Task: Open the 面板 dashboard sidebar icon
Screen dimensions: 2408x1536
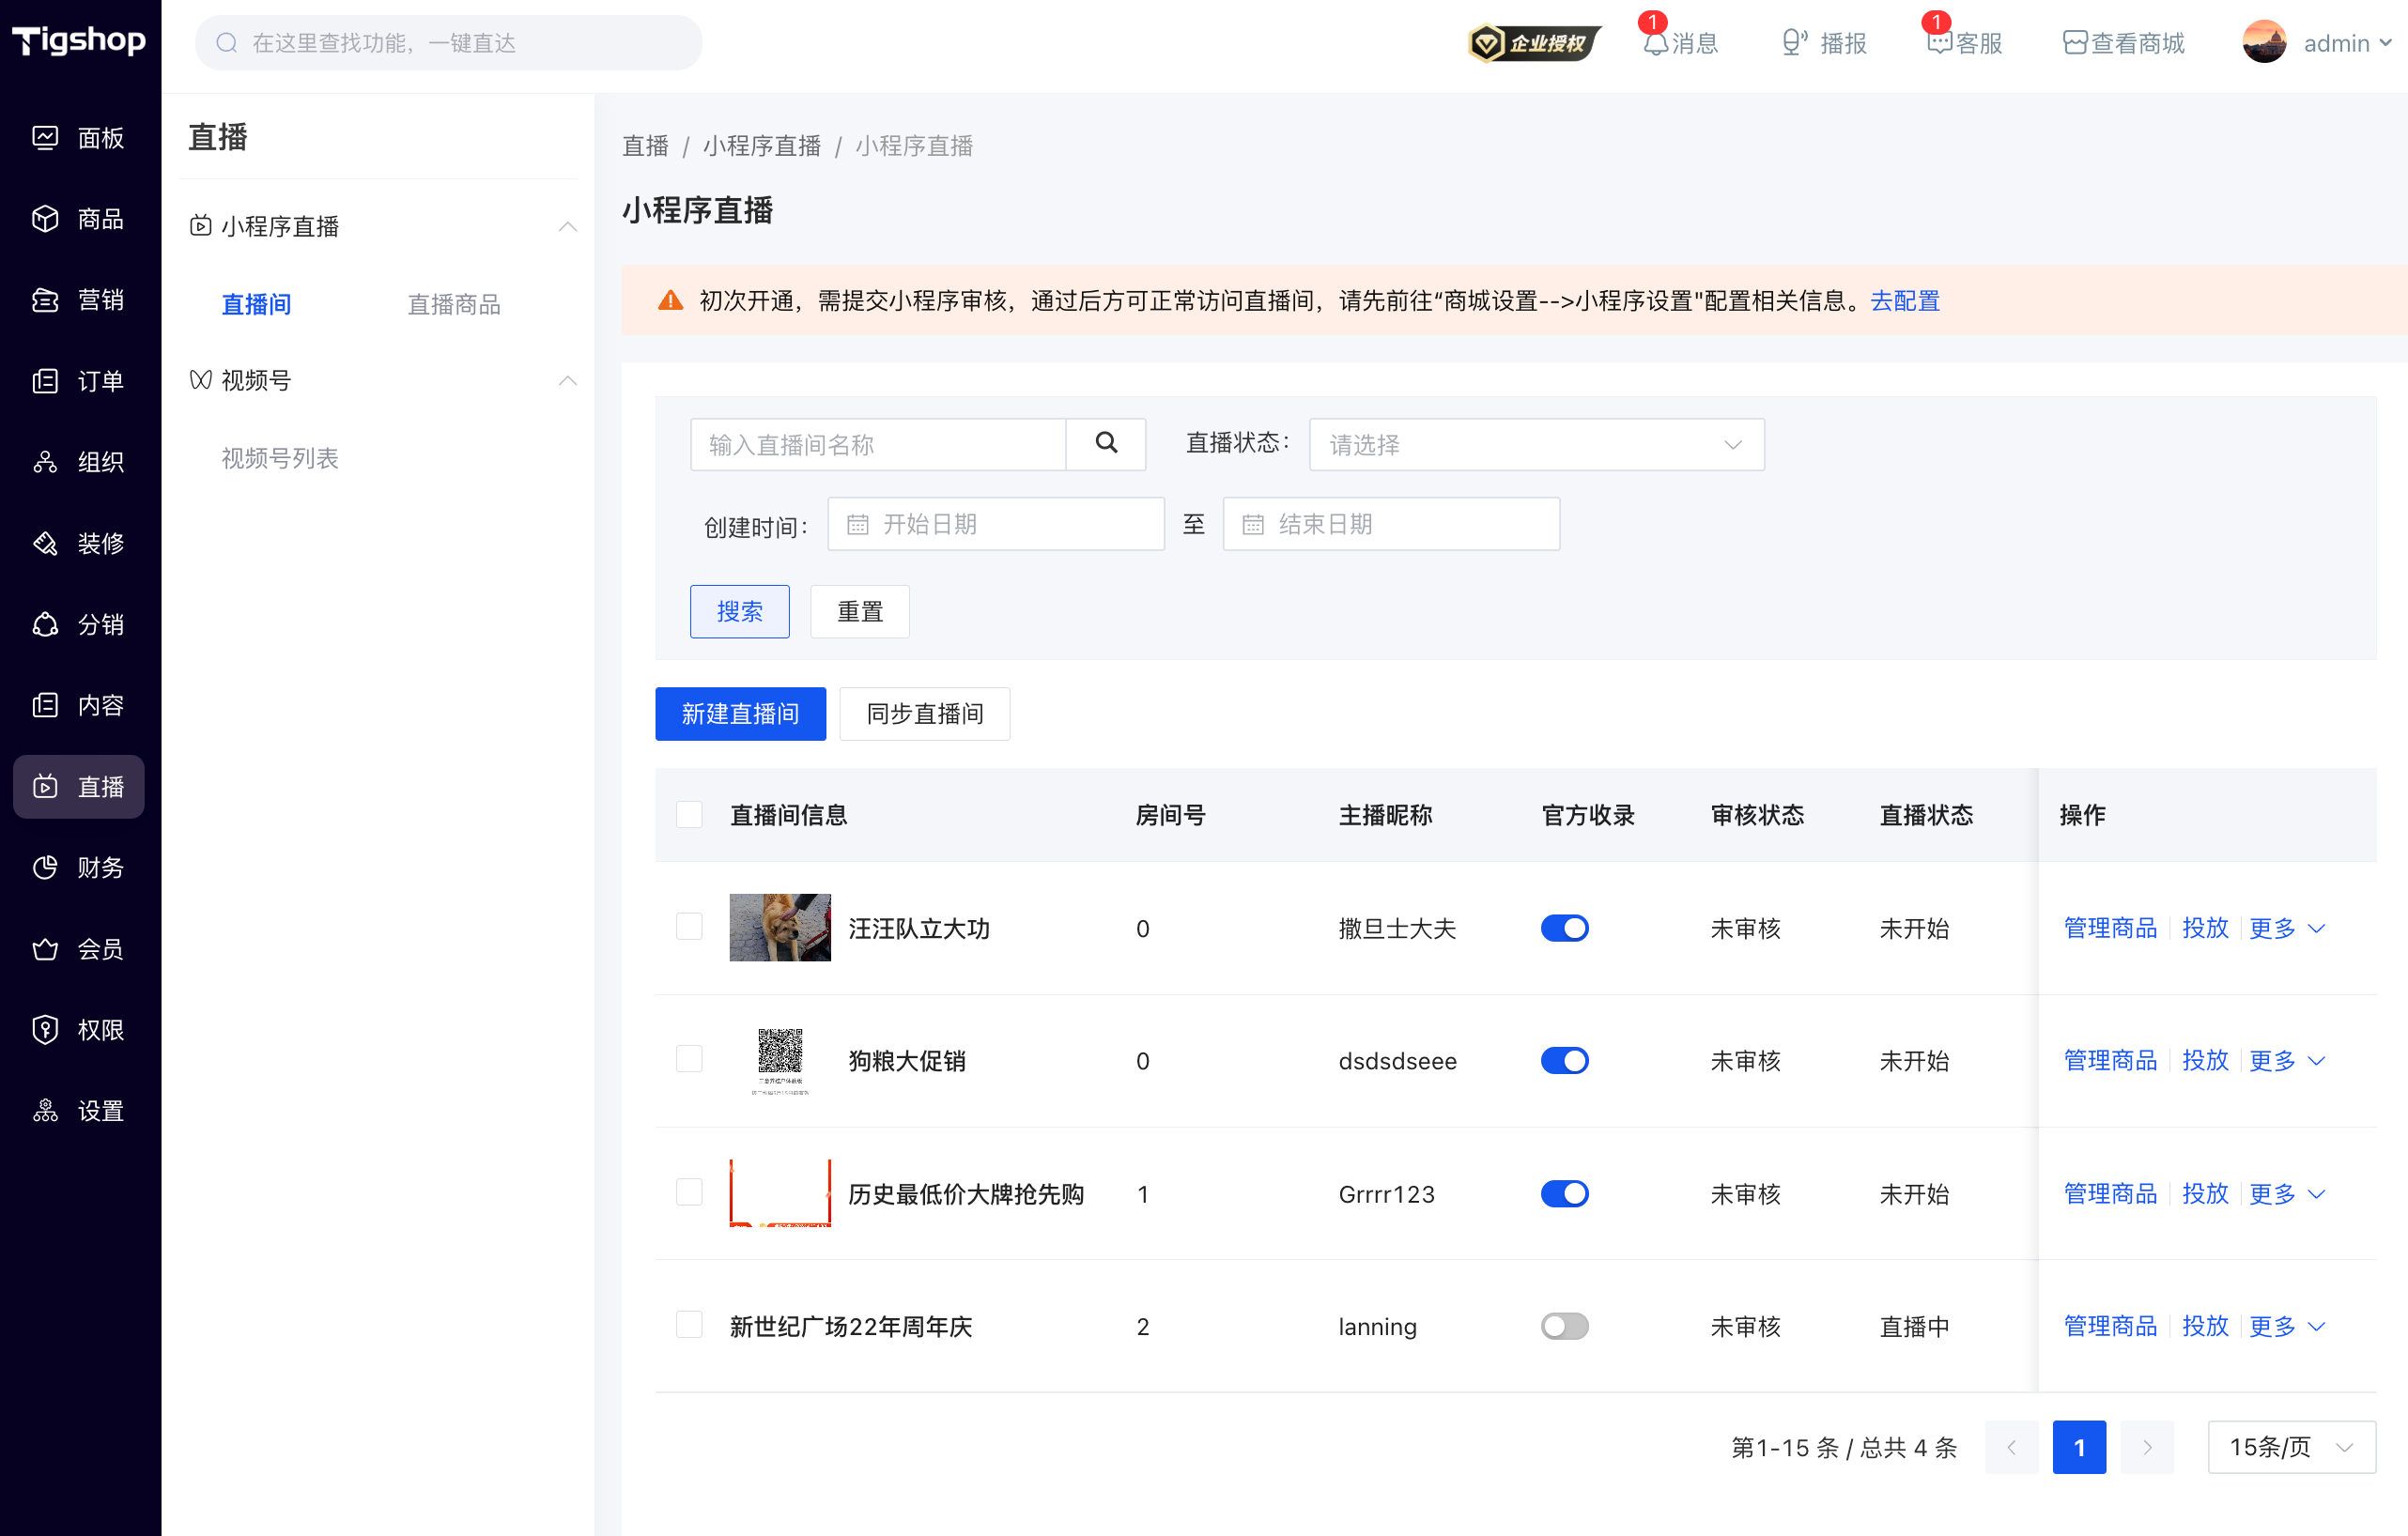Action: coord(45,138)
